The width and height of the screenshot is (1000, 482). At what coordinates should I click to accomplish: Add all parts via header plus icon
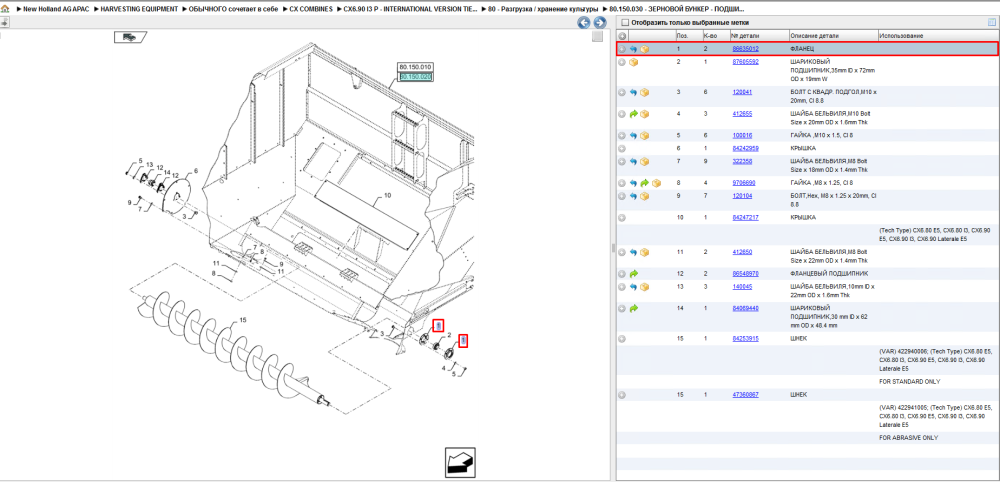(x=622, y=36)
